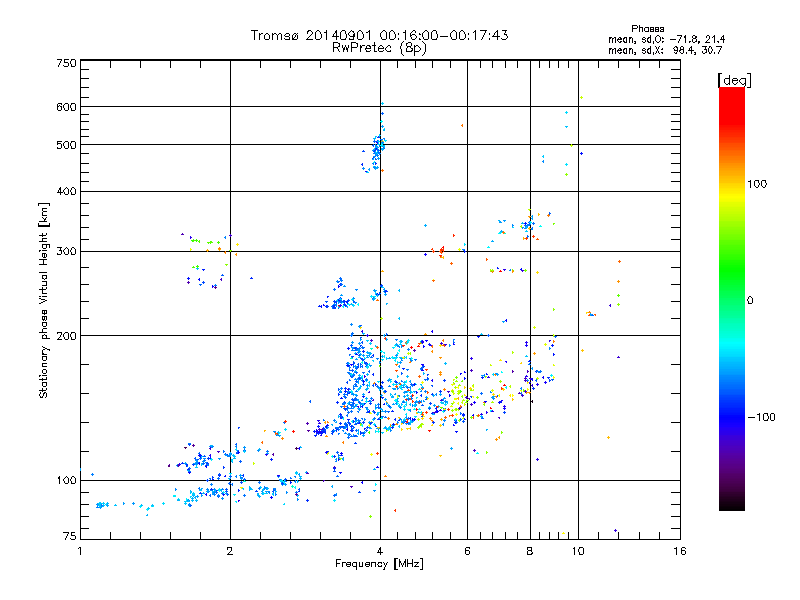800x600 pixels.
Task: Click the 'mean, sd,X: 98.4, 30.7' statistics line
Action: click(665, 50)
